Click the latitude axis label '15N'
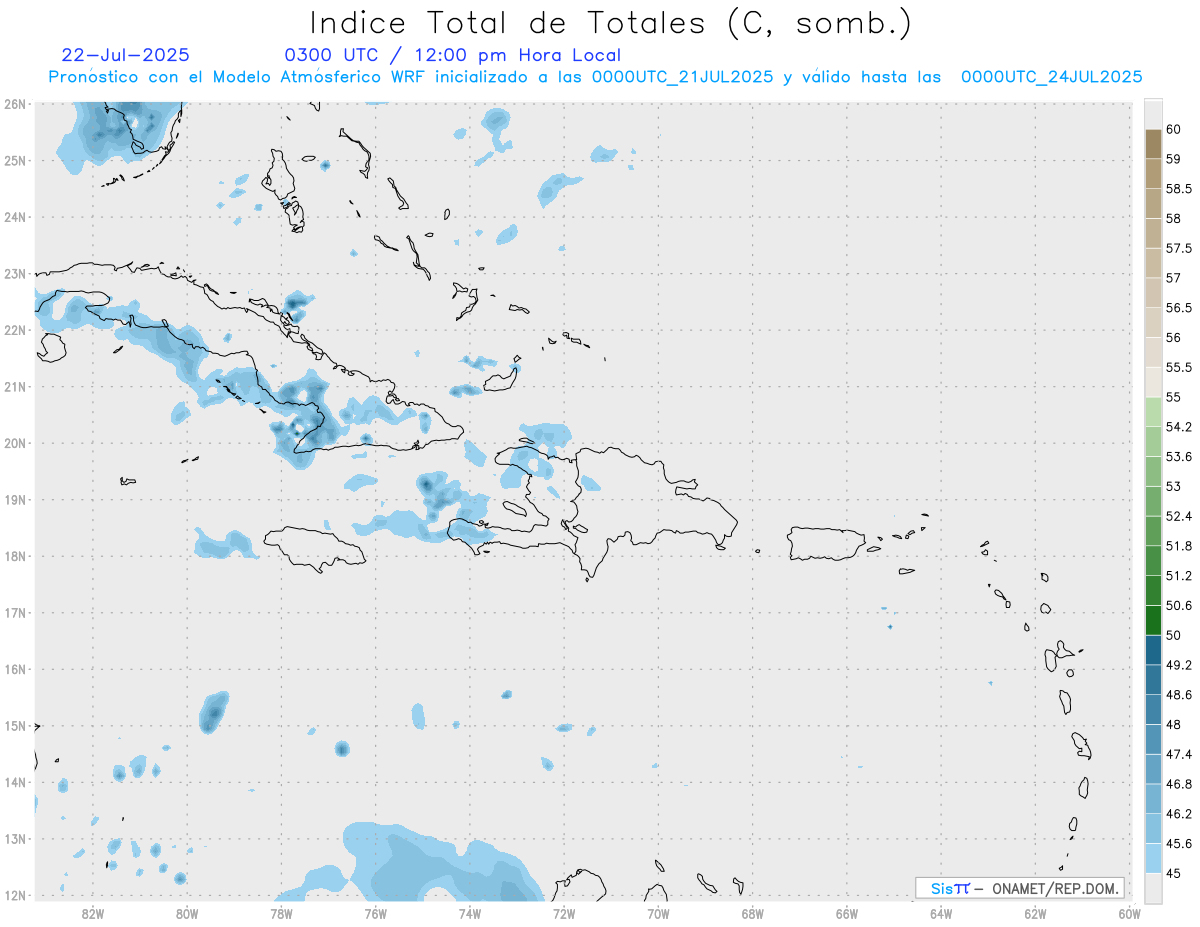Image resolution: width=1200 pixels, height=927 pixels. [15, 726]
